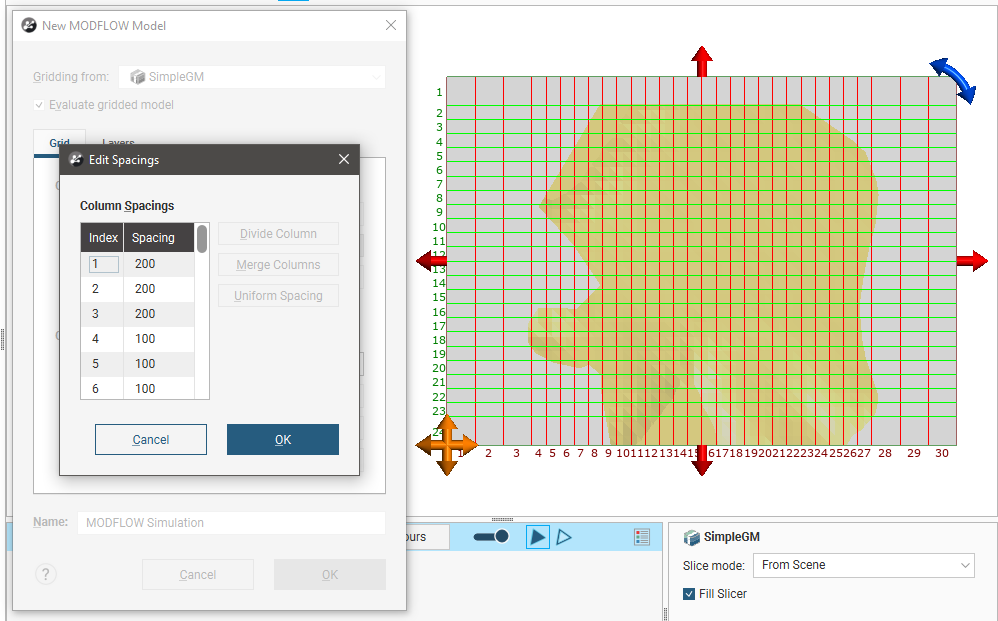The width and height of the screenshot is (998, 621).
Task: Click the blue rotate grid handle
Action: (953, 80)
